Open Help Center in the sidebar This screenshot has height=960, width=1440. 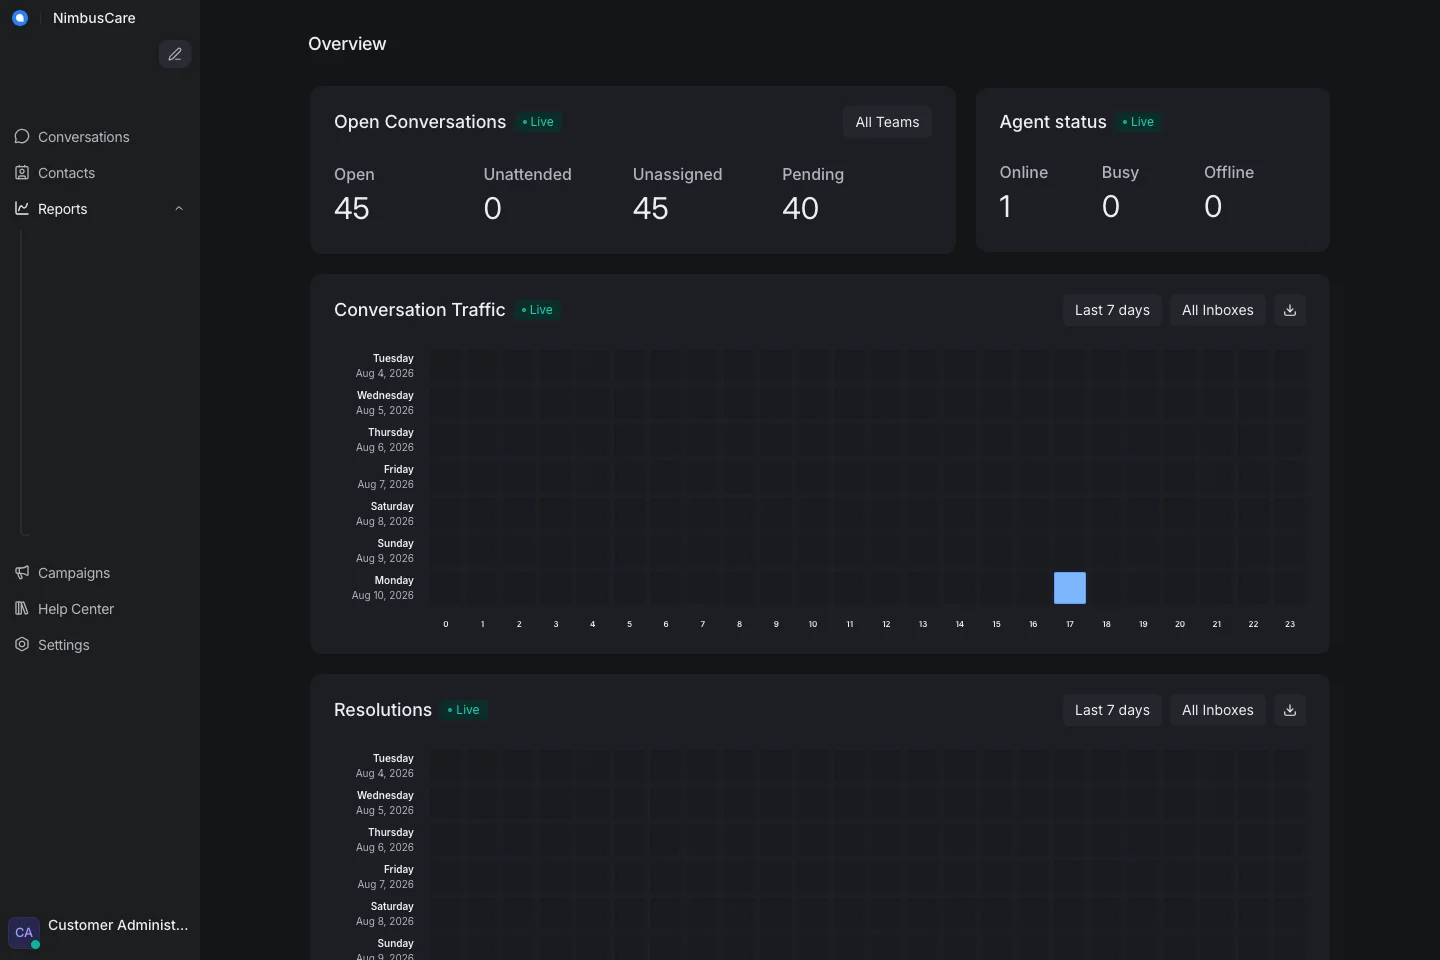[100, 609]
